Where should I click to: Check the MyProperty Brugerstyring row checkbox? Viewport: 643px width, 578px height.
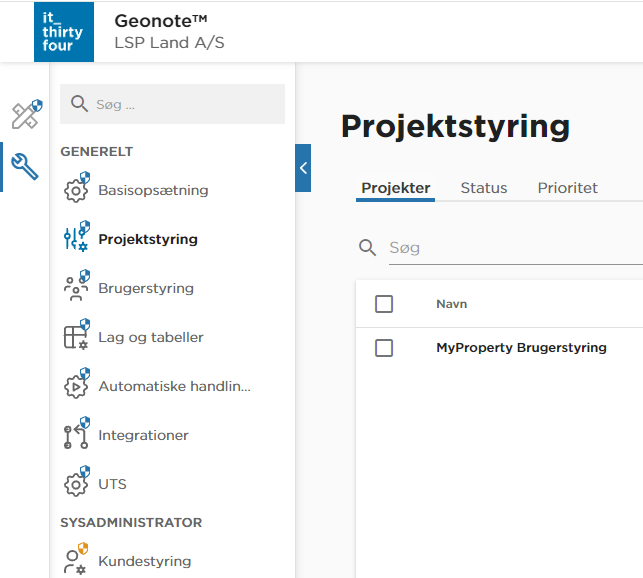click(x=384, y=348)
